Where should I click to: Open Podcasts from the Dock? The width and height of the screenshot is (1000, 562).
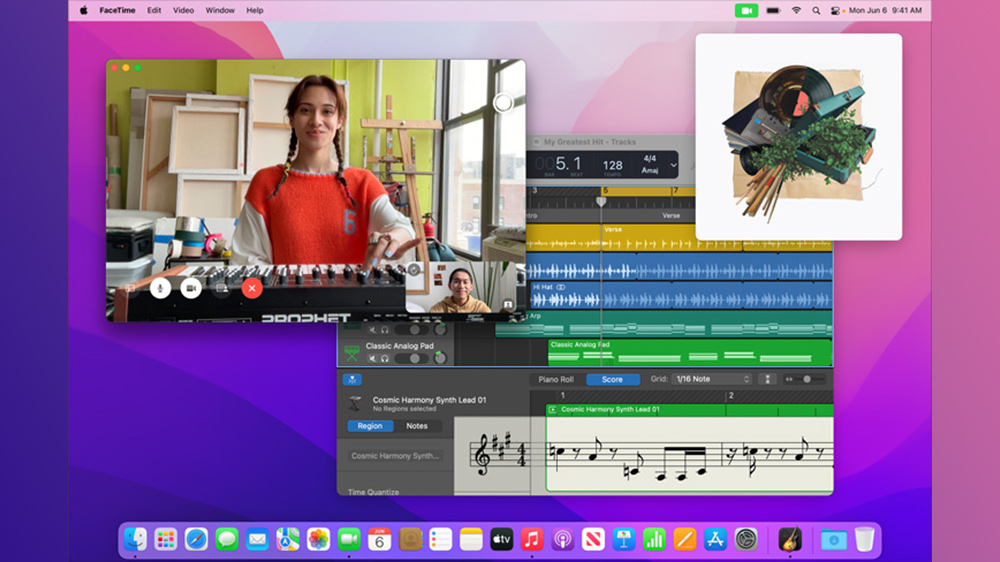562,540
